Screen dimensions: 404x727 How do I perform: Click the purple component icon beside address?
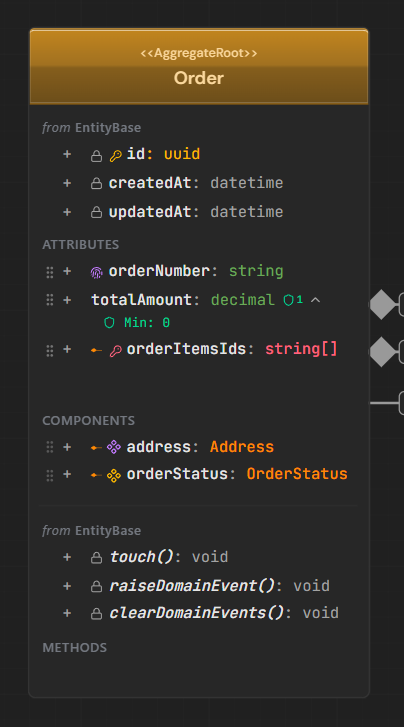tap(114, 447)
